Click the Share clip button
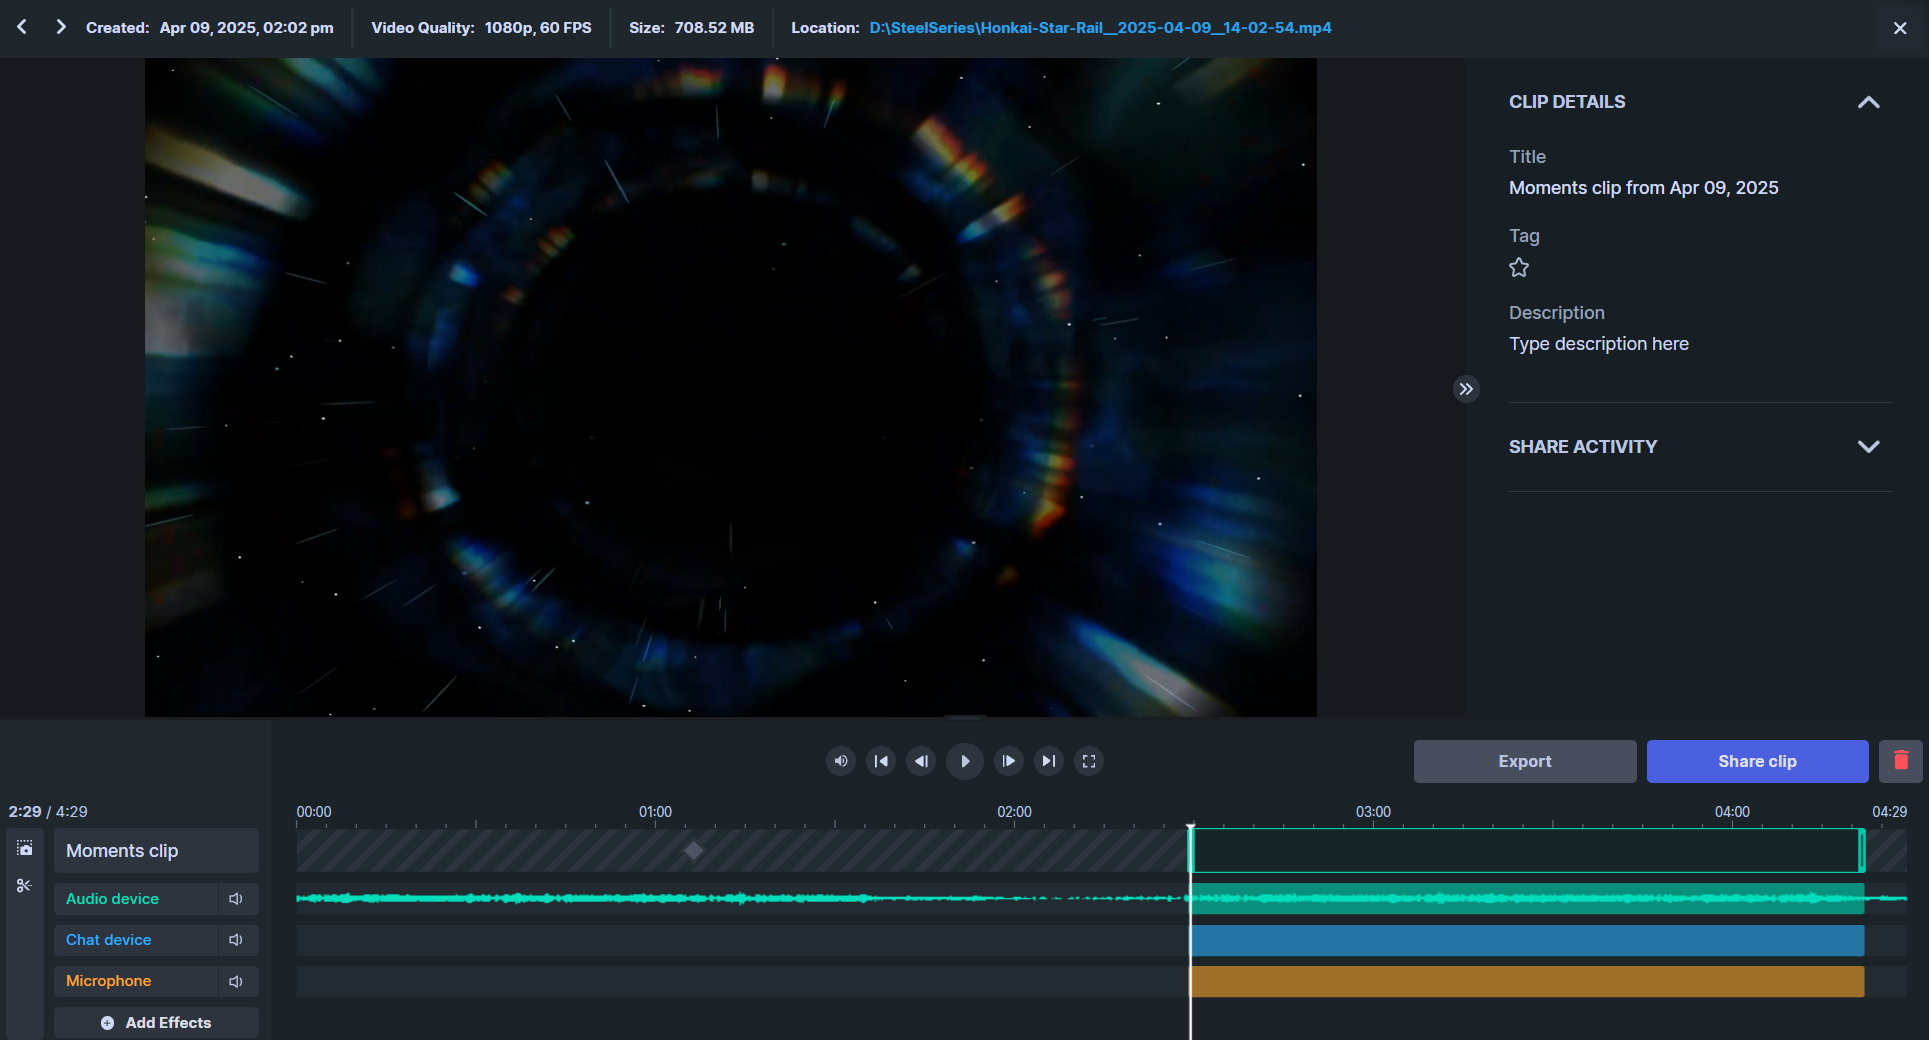The width and height of the screenshot is (1929, 1040). coord(1757,761)
